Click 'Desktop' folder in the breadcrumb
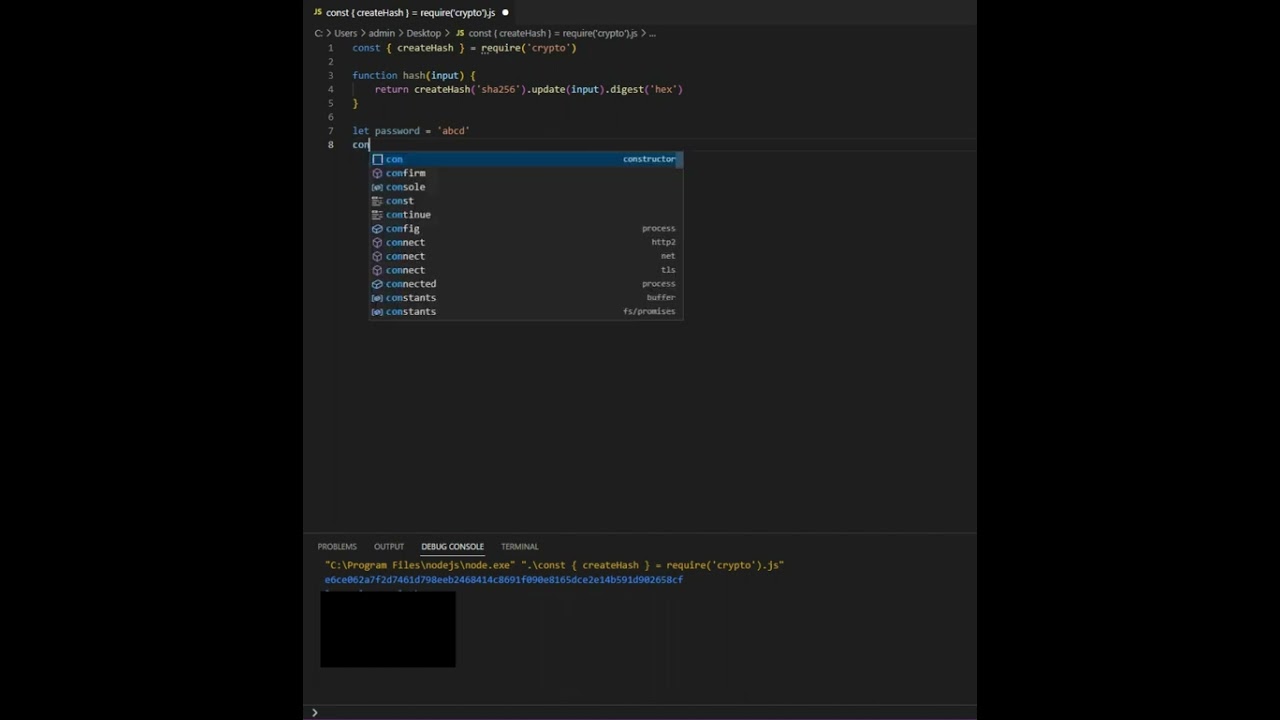 click(x=423, y=33)
